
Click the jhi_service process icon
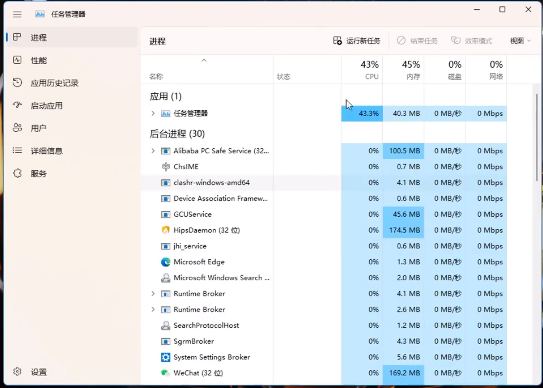(166, 246)
